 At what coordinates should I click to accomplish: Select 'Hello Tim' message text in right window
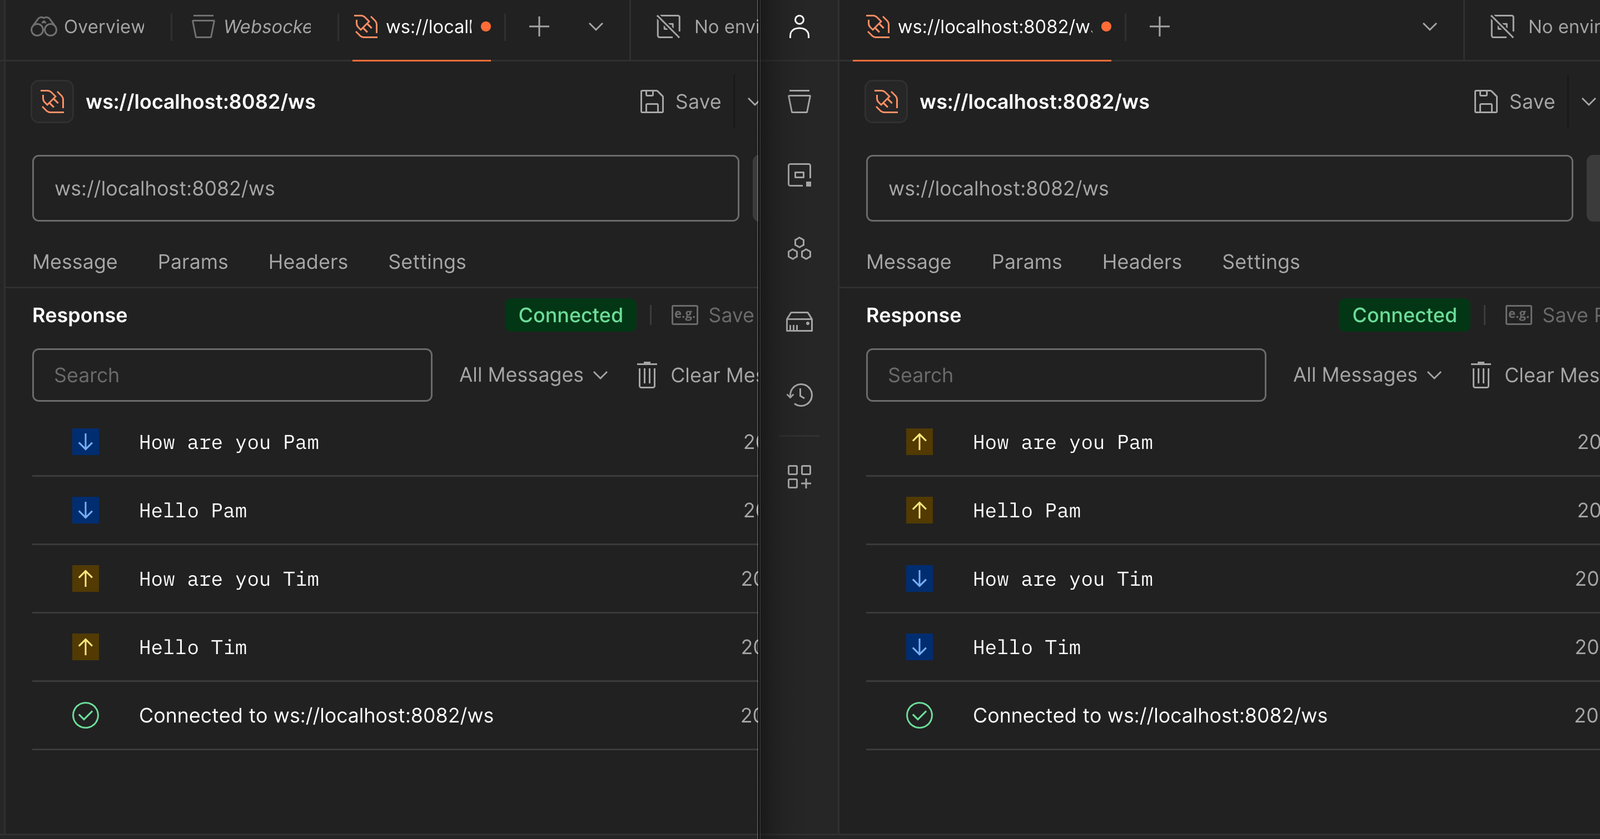[1027, 647]
